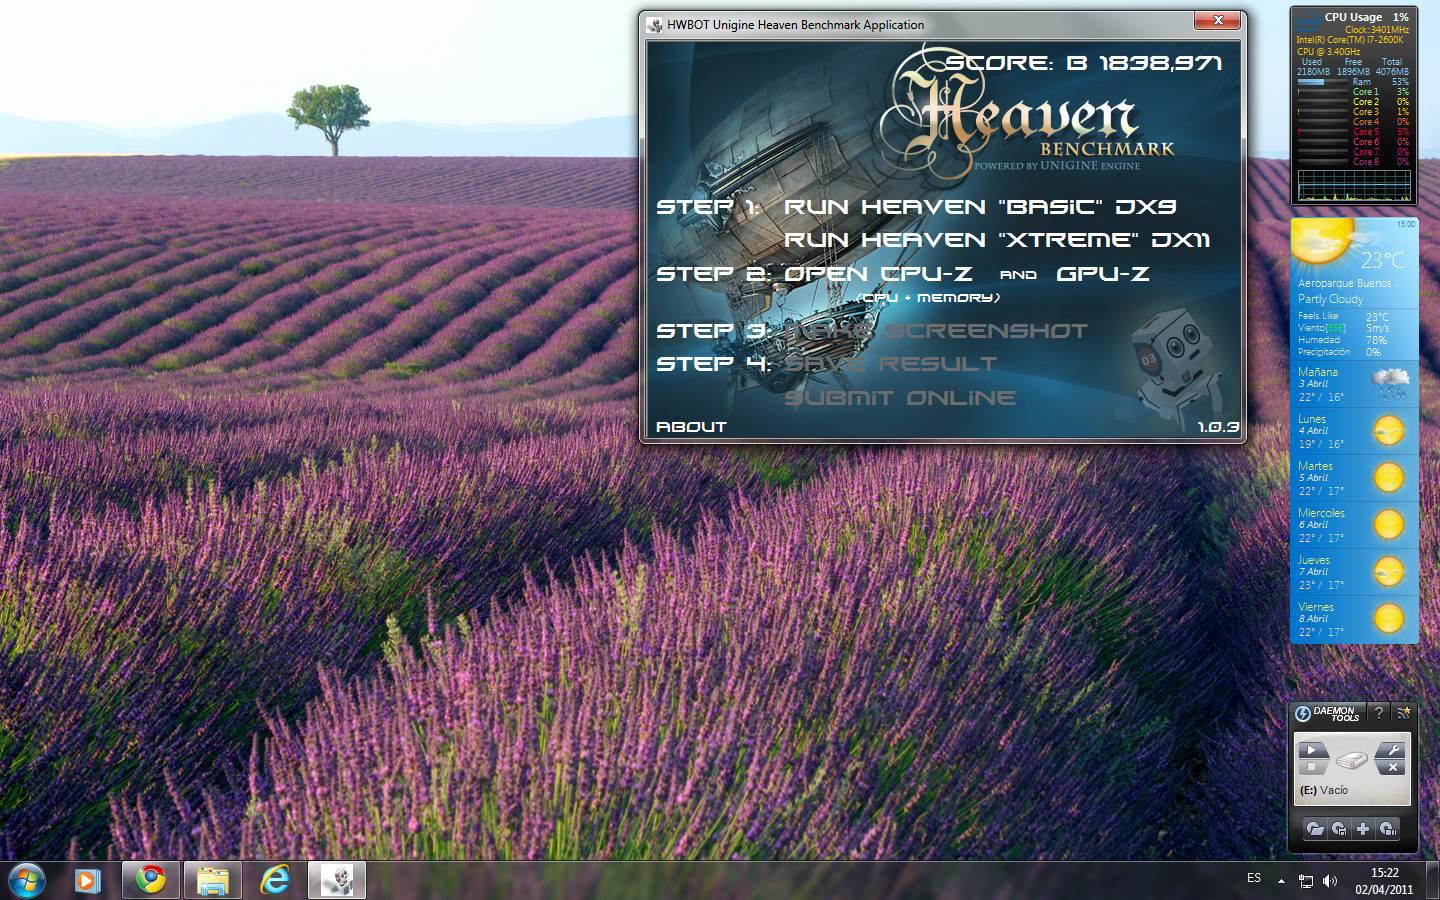1440x900 pixels.
Task: Select the virtual drive icon in Daemon Tools
Action: (1352, 760)
